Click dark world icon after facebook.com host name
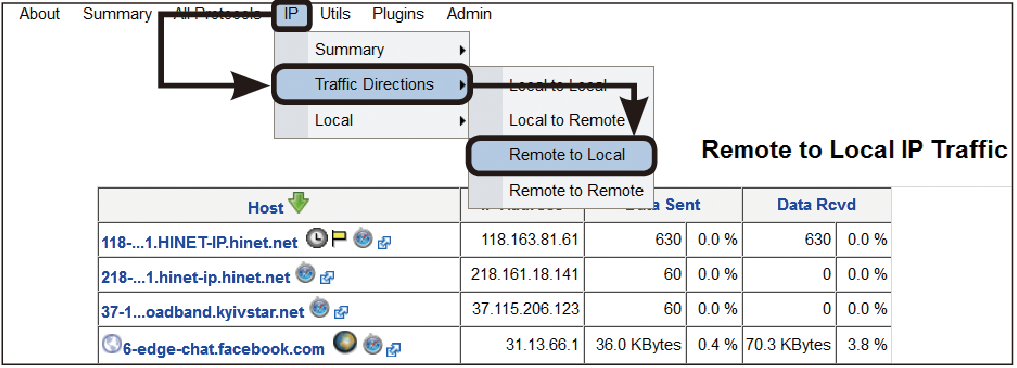This screenshot has height=368, width=1017. [x=344, y=345]
